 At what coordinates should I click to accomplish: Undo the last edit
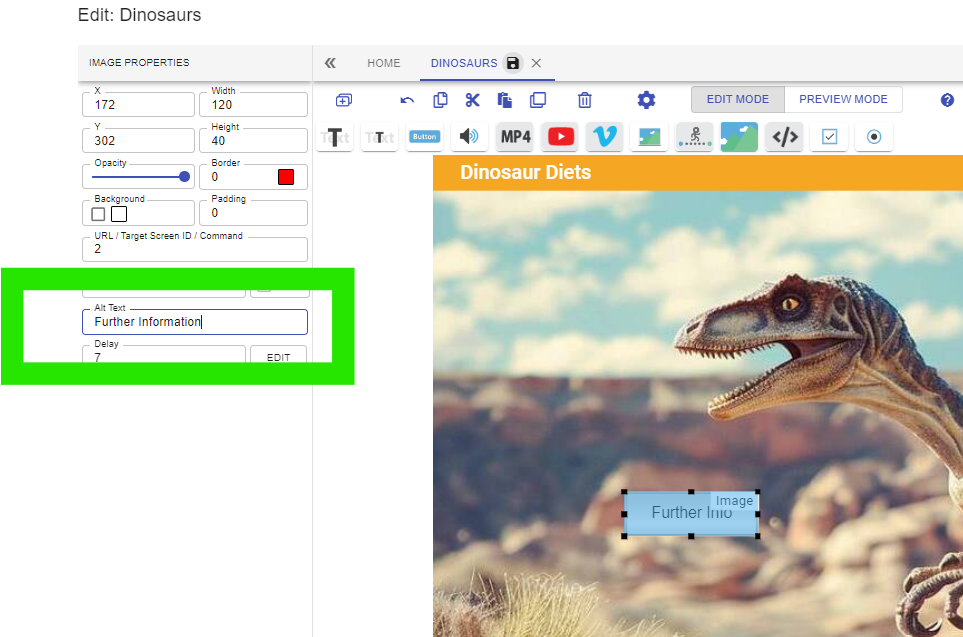point(407,100)
